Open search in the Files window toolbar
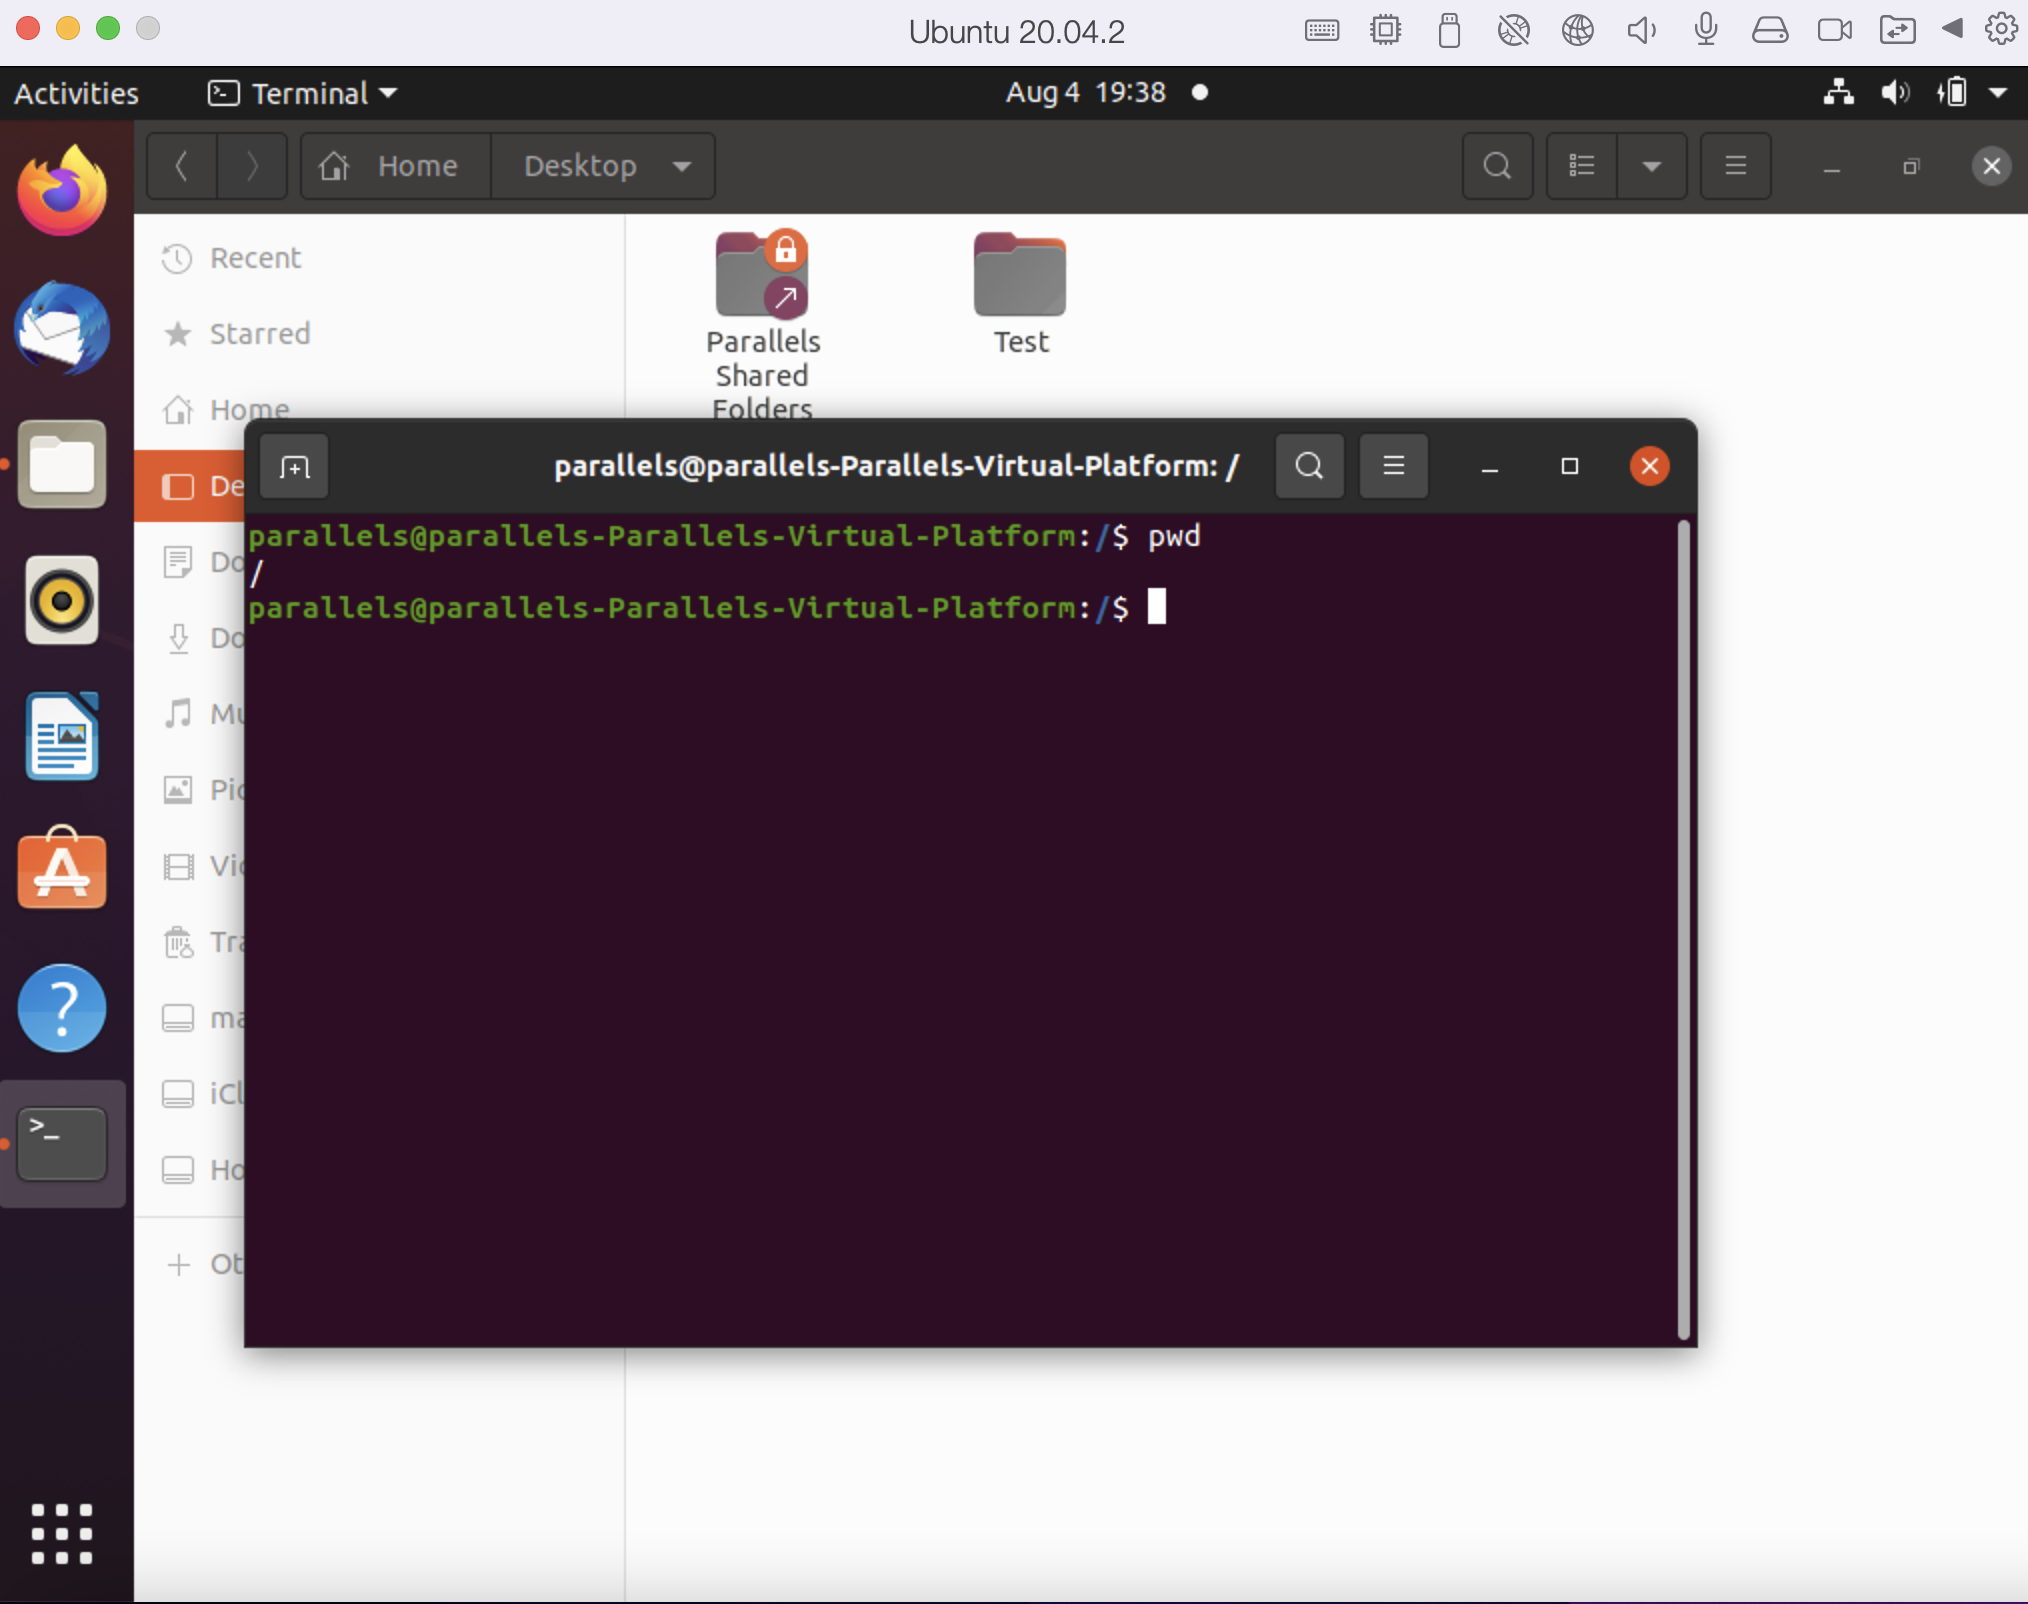2028x1604 pixels. tap(1497, 166)
